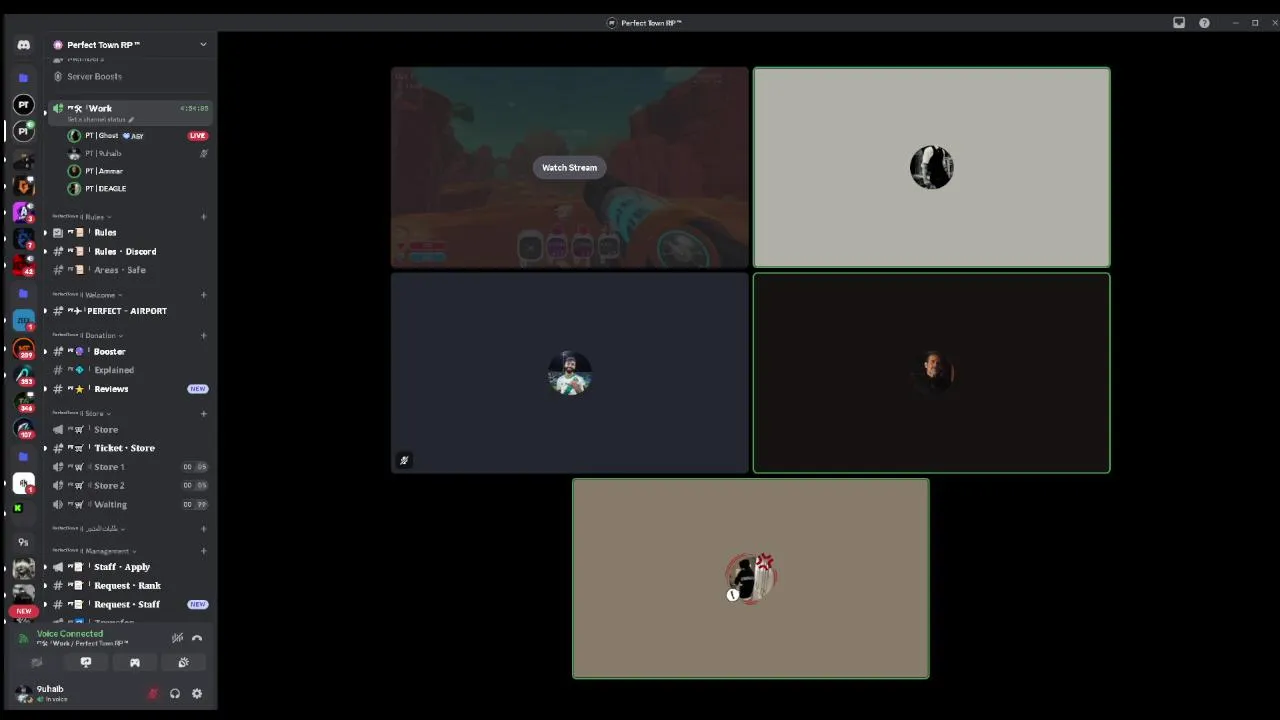Disconnect from voice with the hang-up icon
Viewport: 1280px width, 720px height.
(x=197, y=638)
